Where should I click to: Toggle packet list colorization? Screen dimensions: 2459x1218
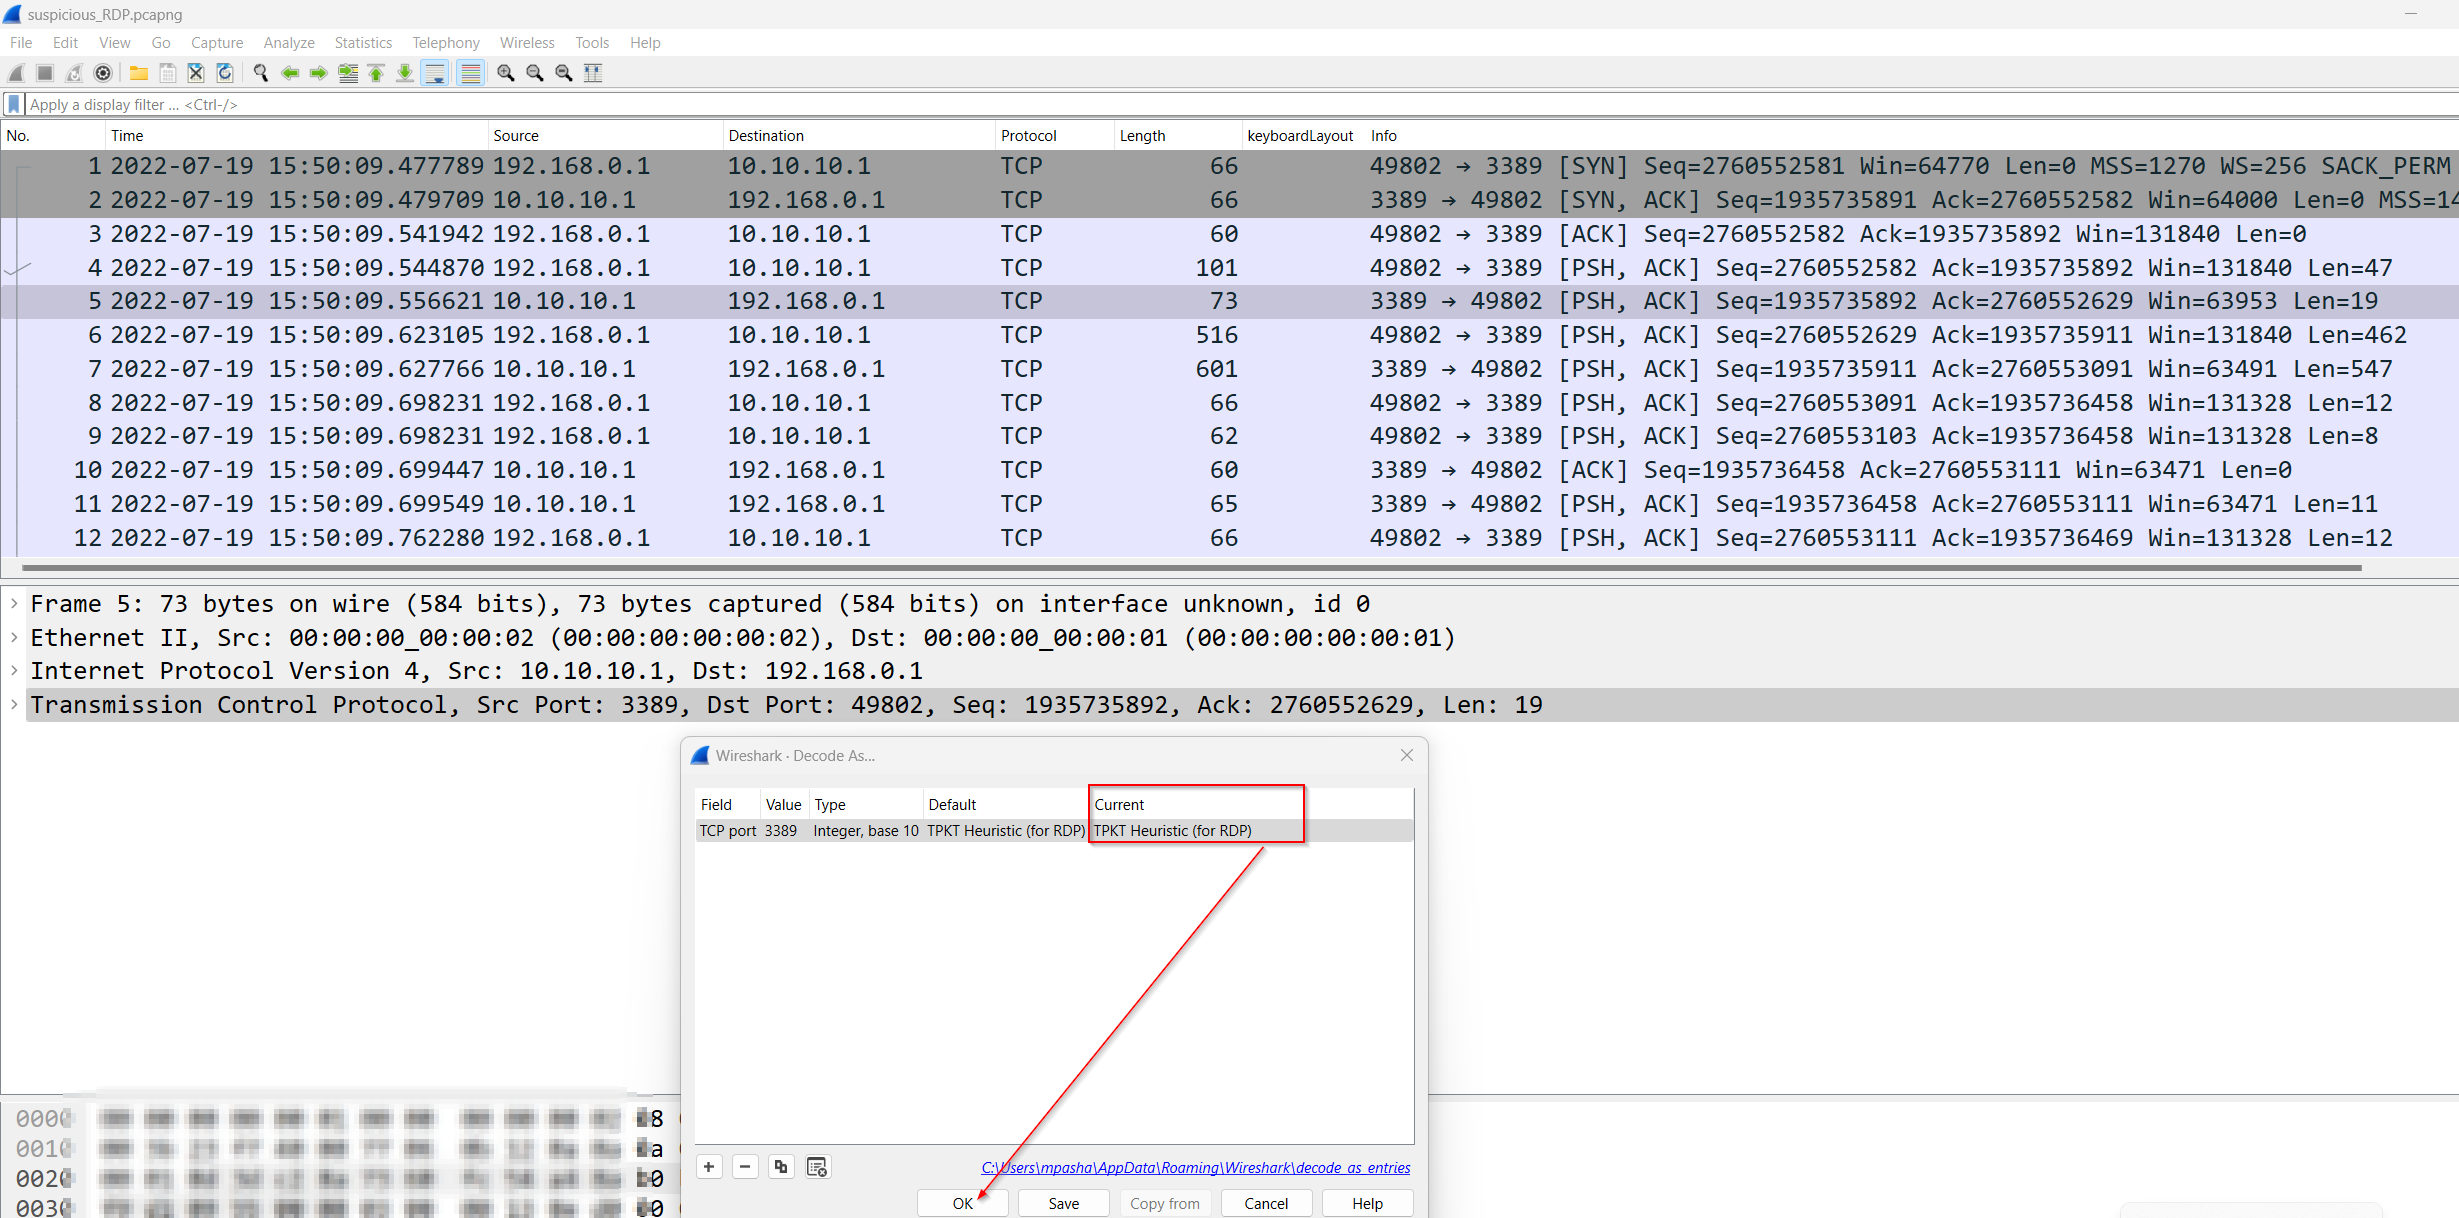pos(470,73)
